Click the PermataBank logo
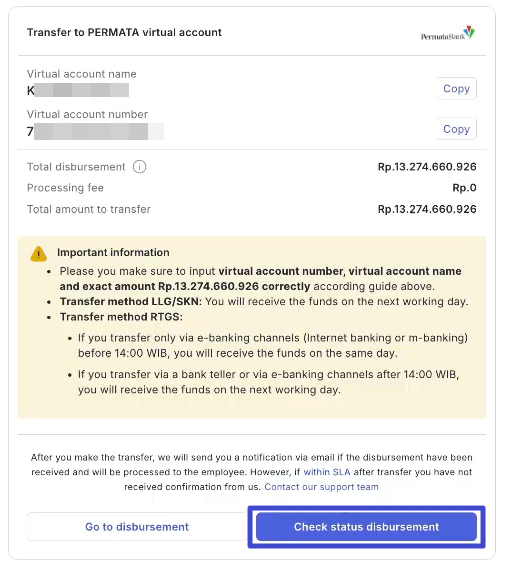The width and height of the screenshot is (507, 566). pyautogui.click(x=448, y=34)
